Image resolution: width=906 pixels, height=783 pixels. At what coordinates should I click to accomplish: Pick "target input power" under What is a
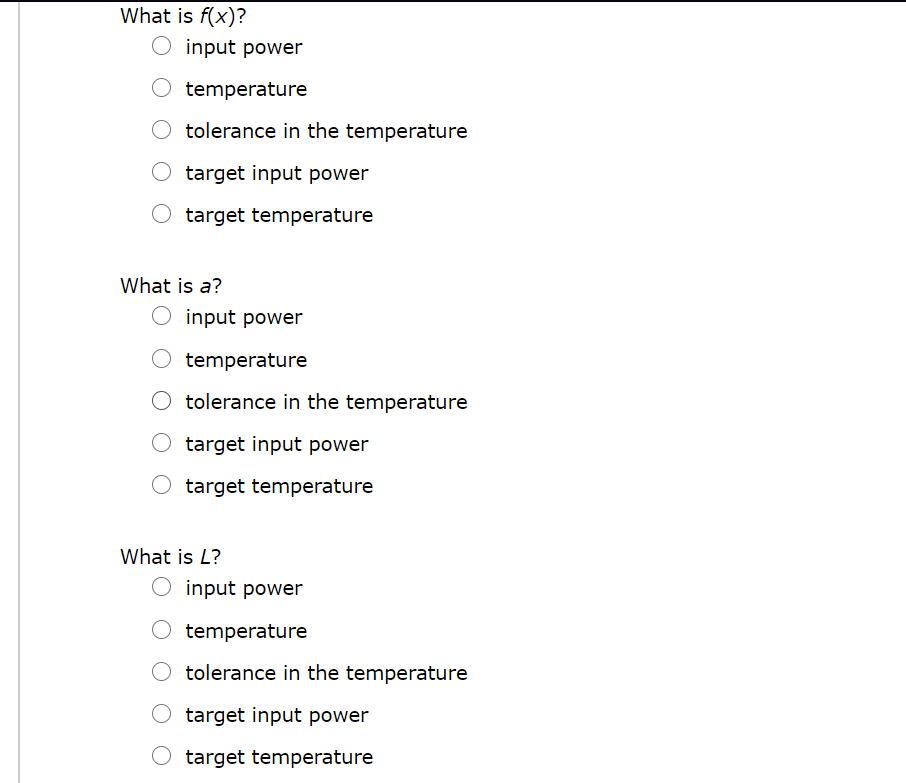161,442
